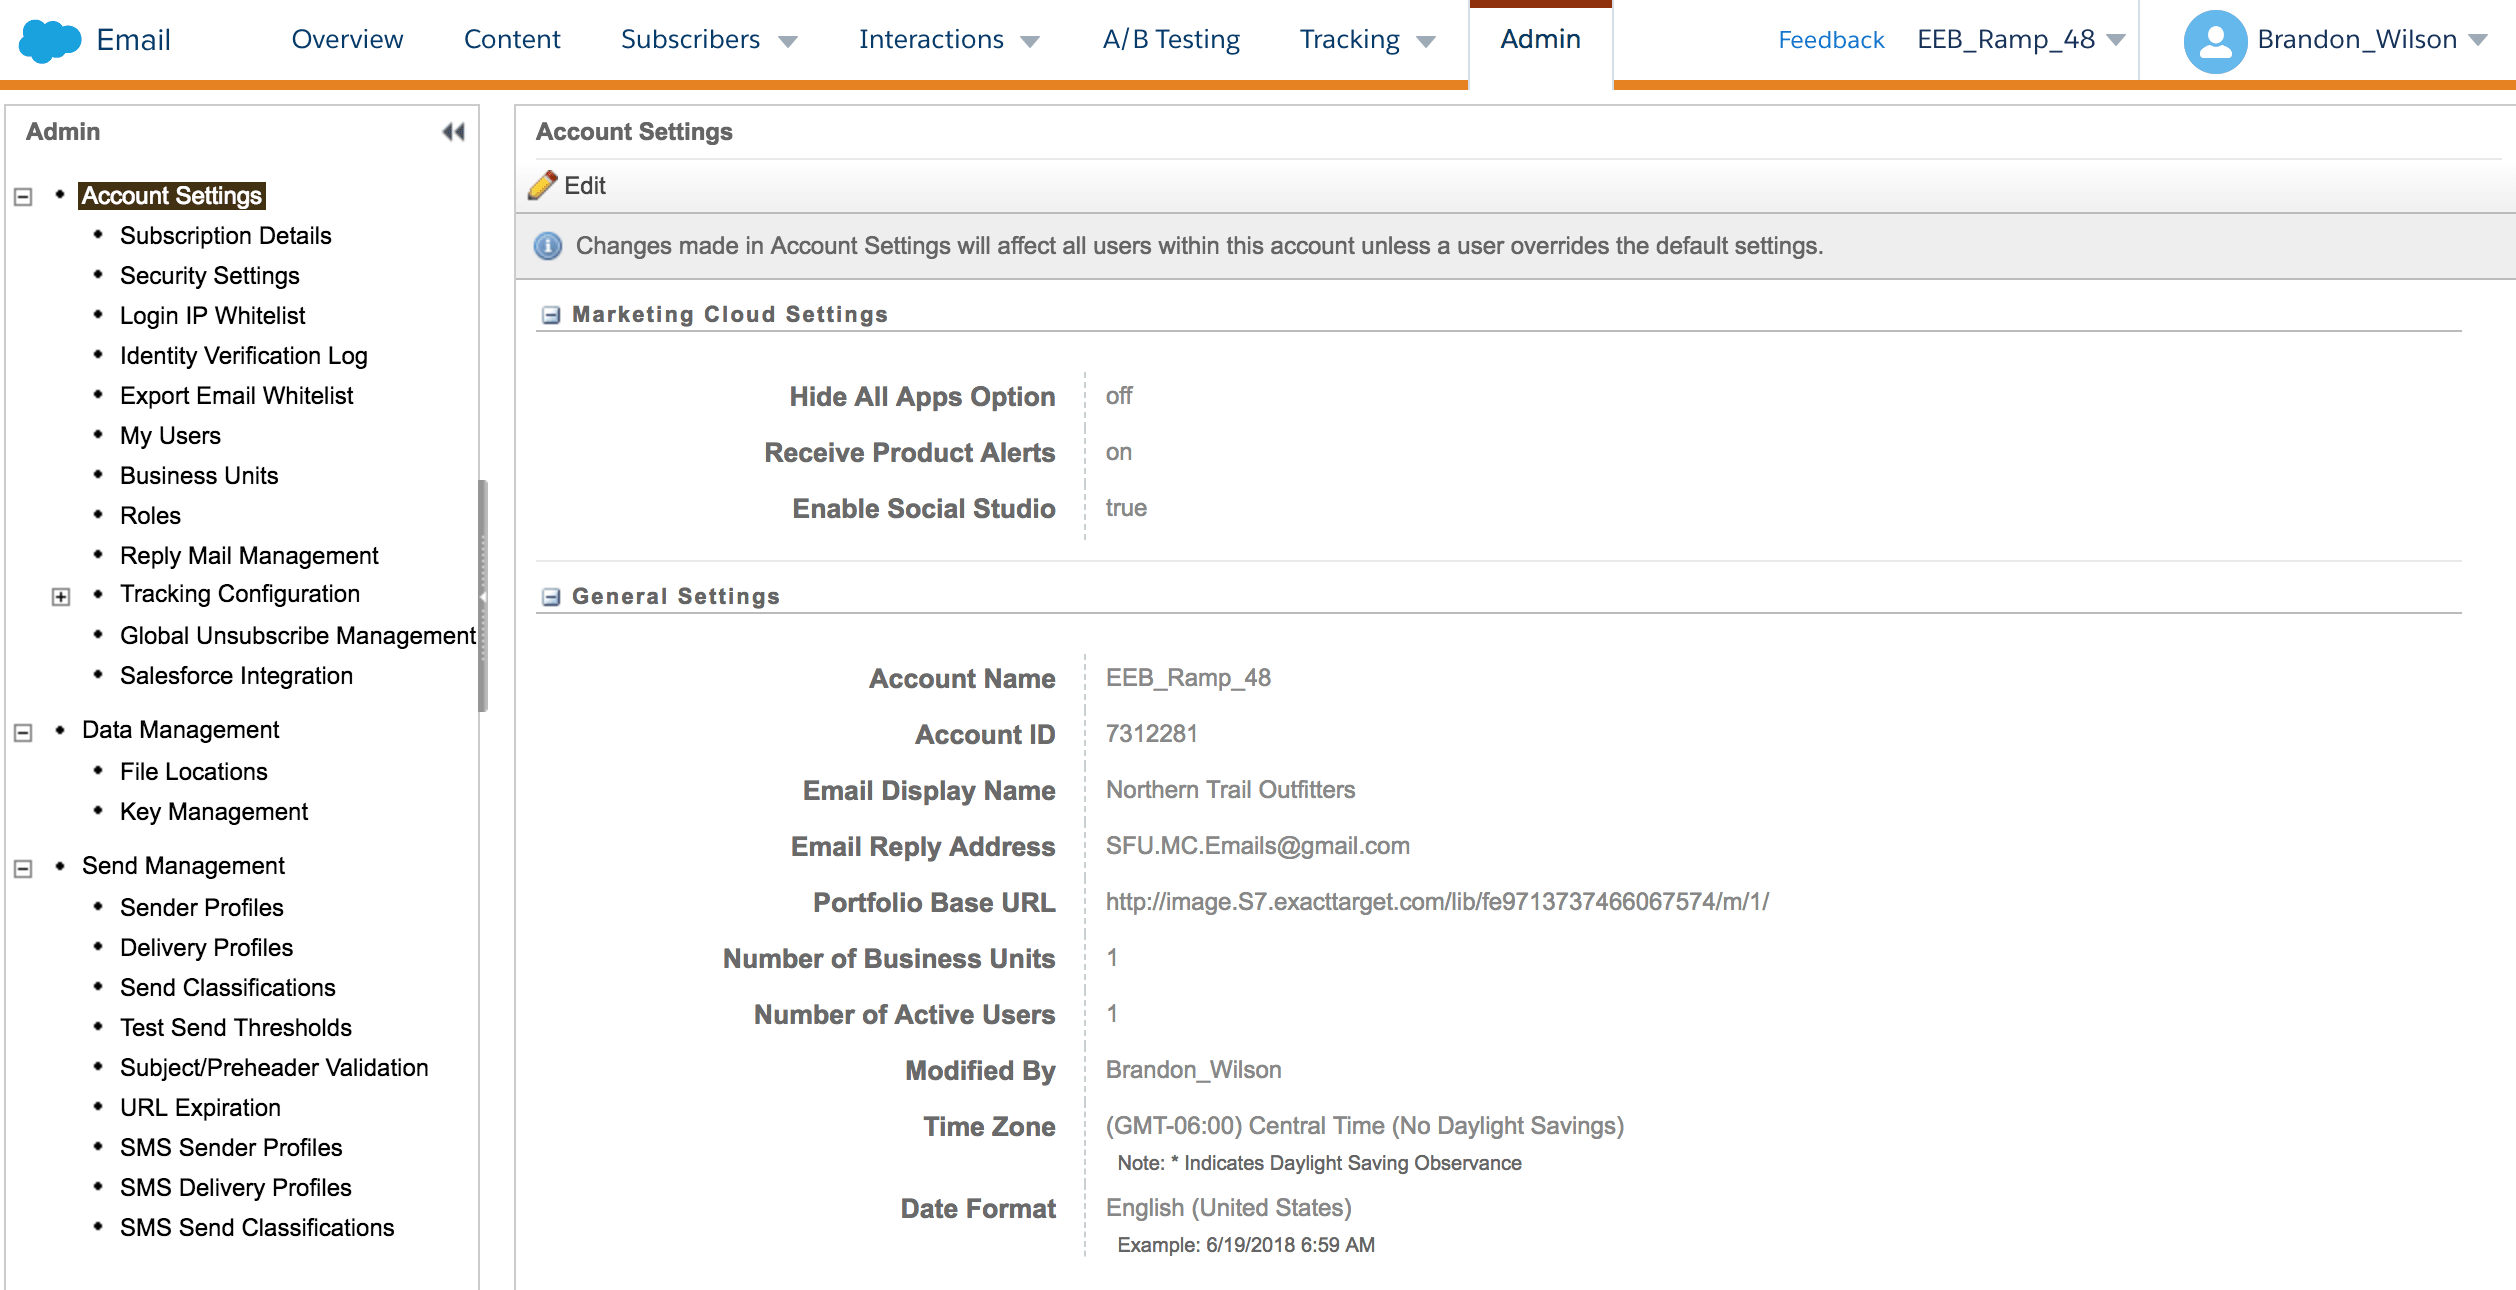Open Export Email Whitelist
The width and height of the screenshot is (2516, 1290).
[236, 395]
